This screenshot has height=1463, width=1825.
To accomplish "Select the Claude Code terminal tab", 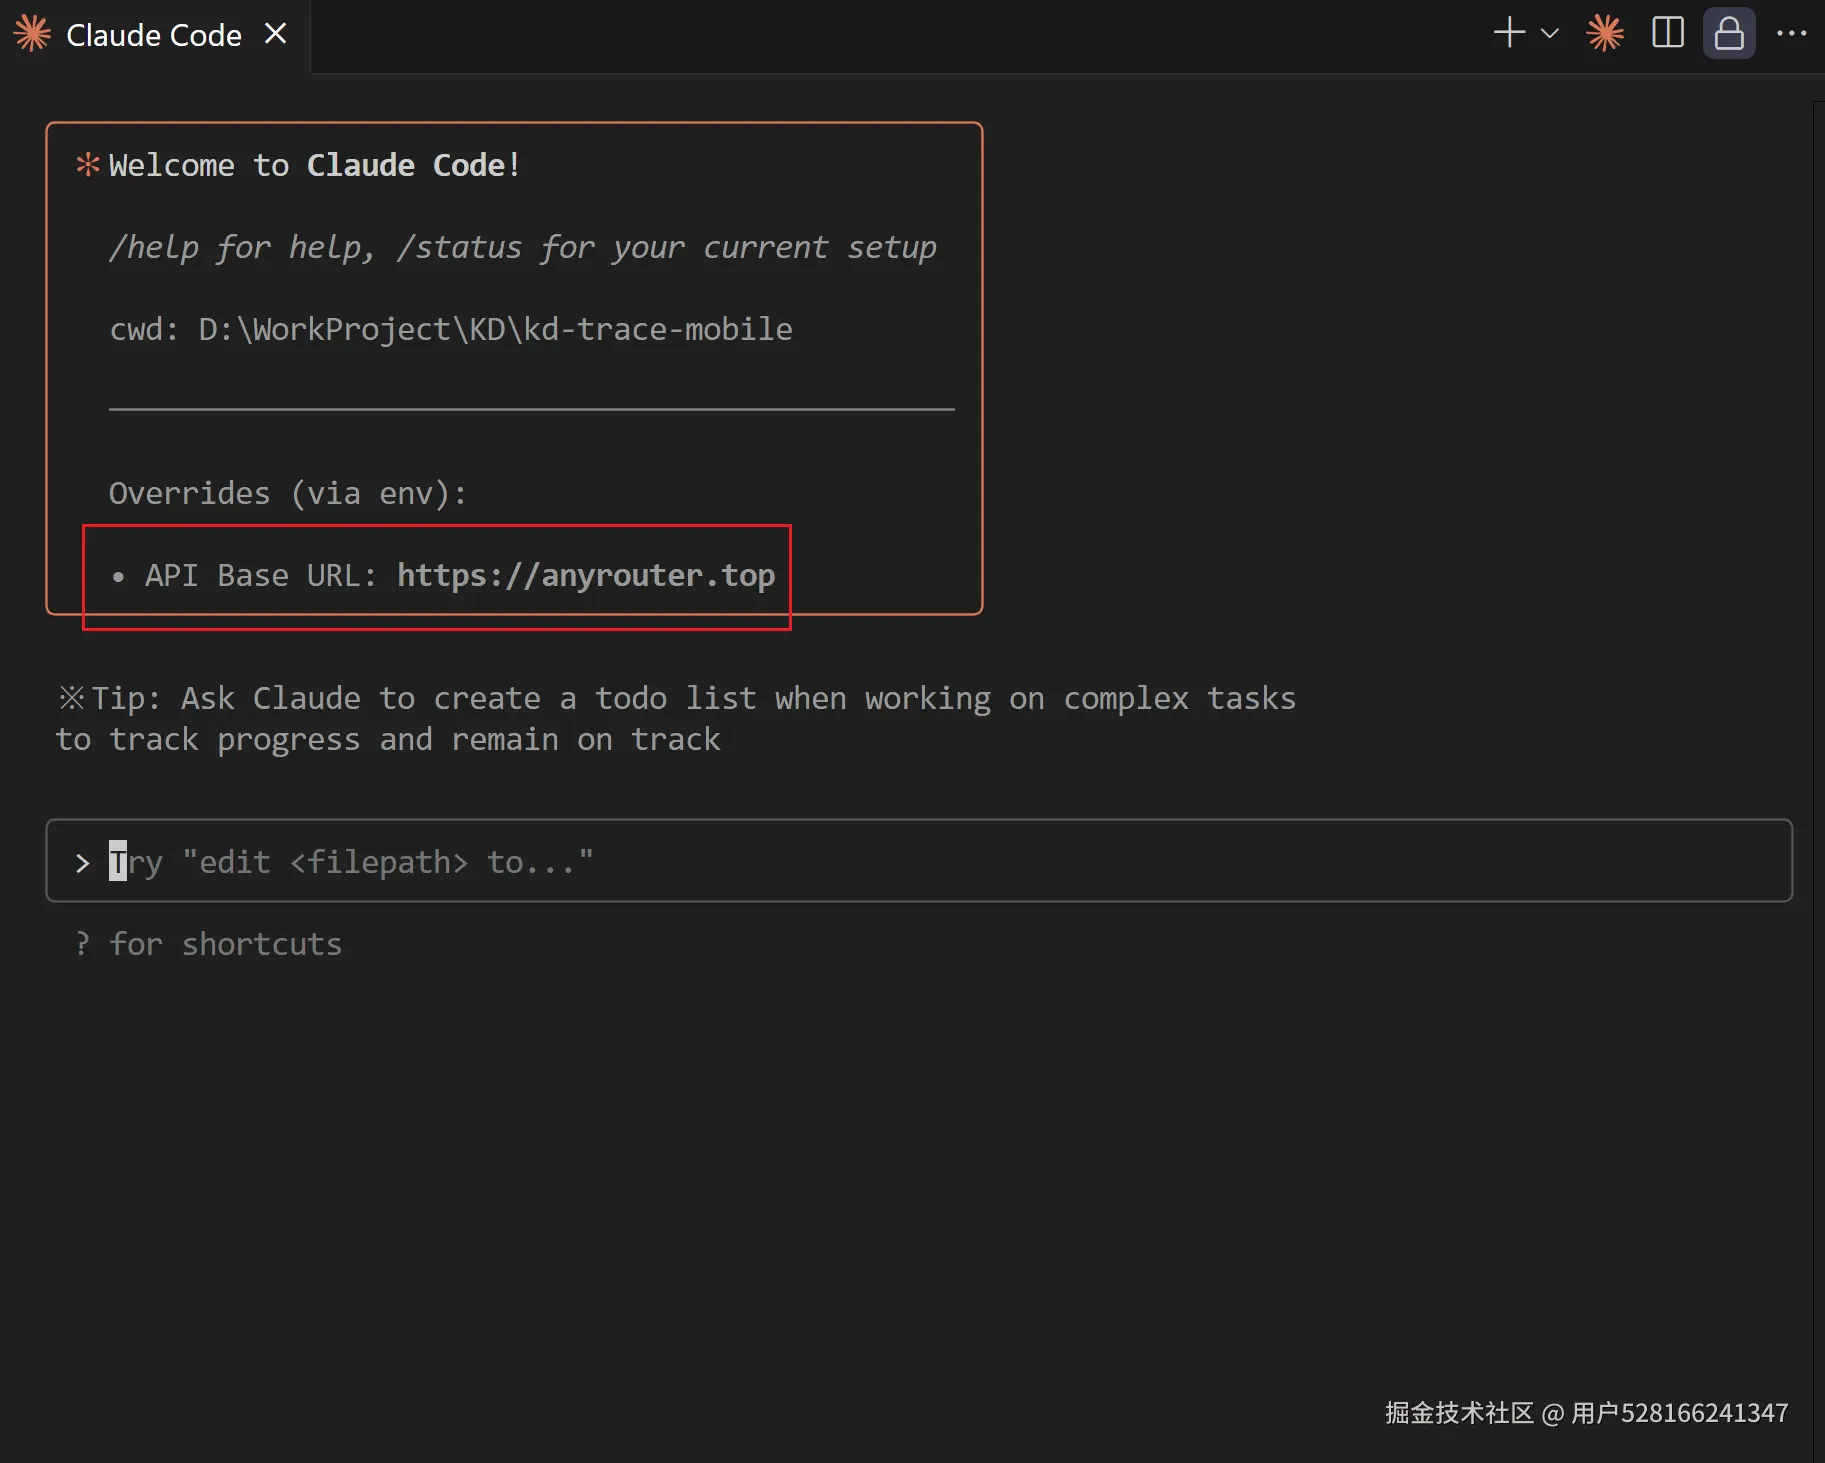I will tap(153, 35).
